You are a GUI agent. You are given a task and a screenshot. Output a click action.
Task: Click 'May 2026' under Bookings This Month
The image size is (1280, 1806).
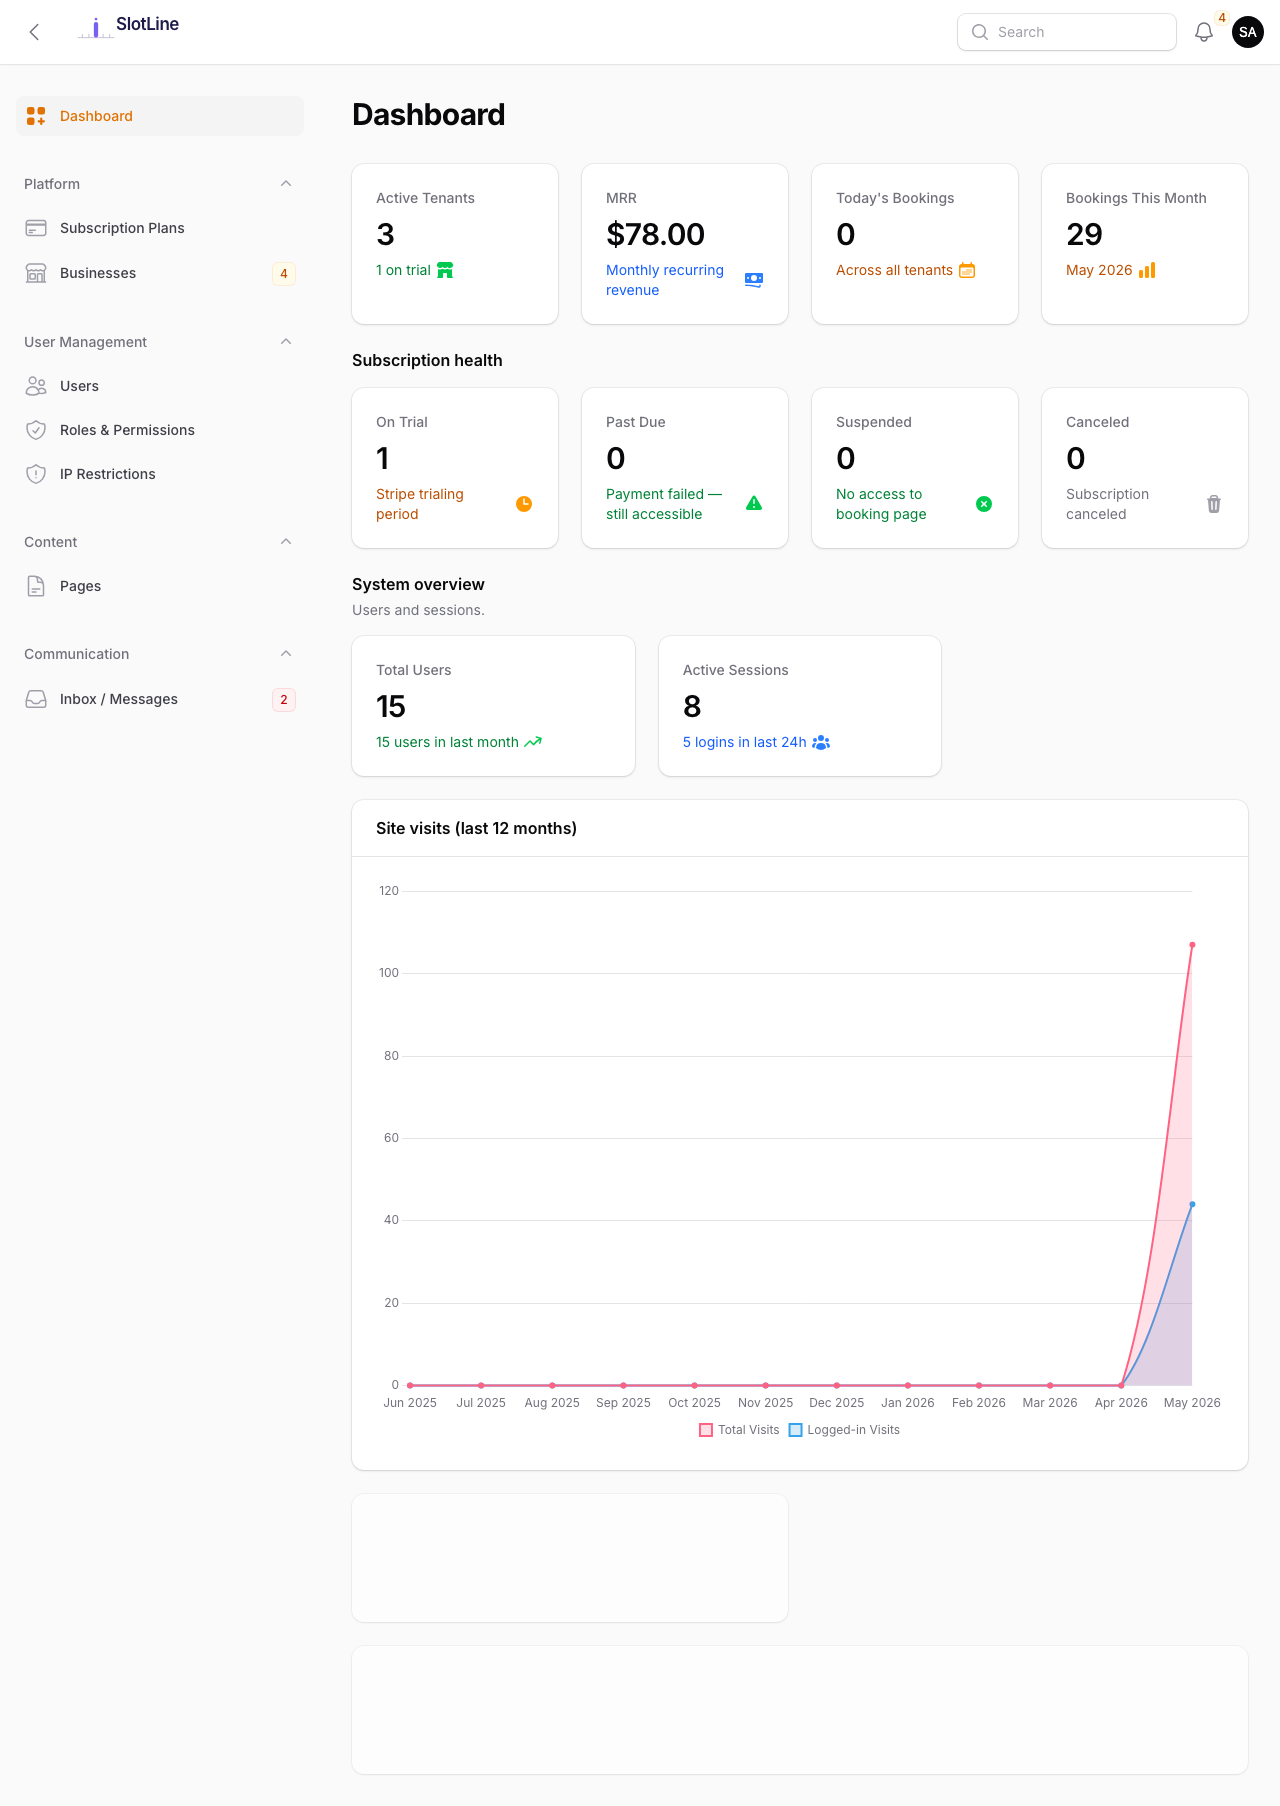tap(1099, 270)
